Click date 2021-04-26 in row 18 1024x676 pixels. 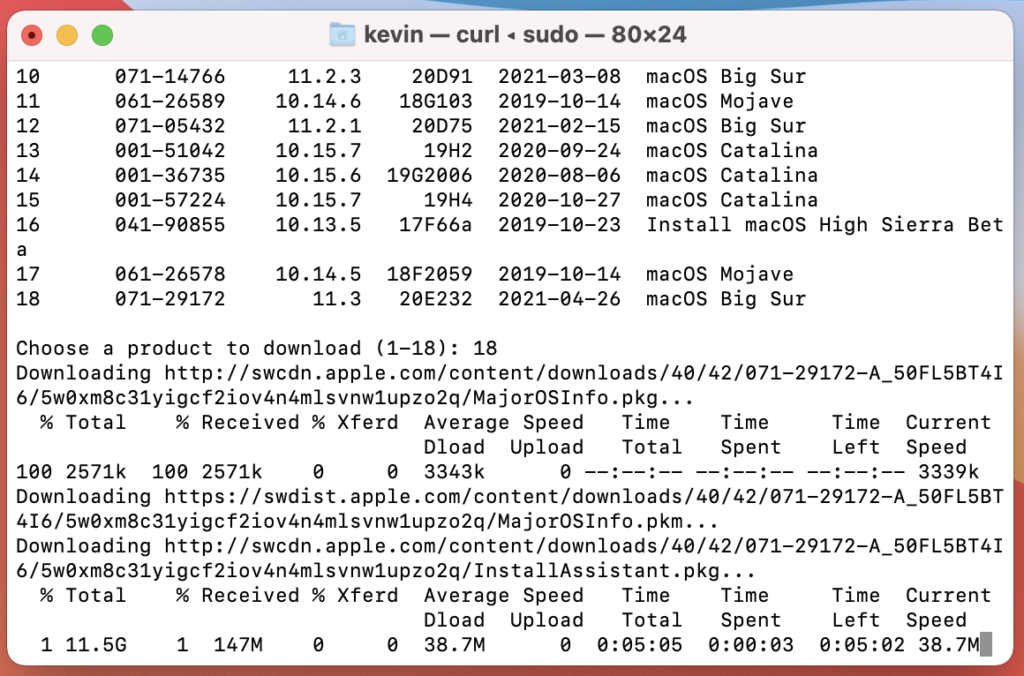[x=559, y=299]
